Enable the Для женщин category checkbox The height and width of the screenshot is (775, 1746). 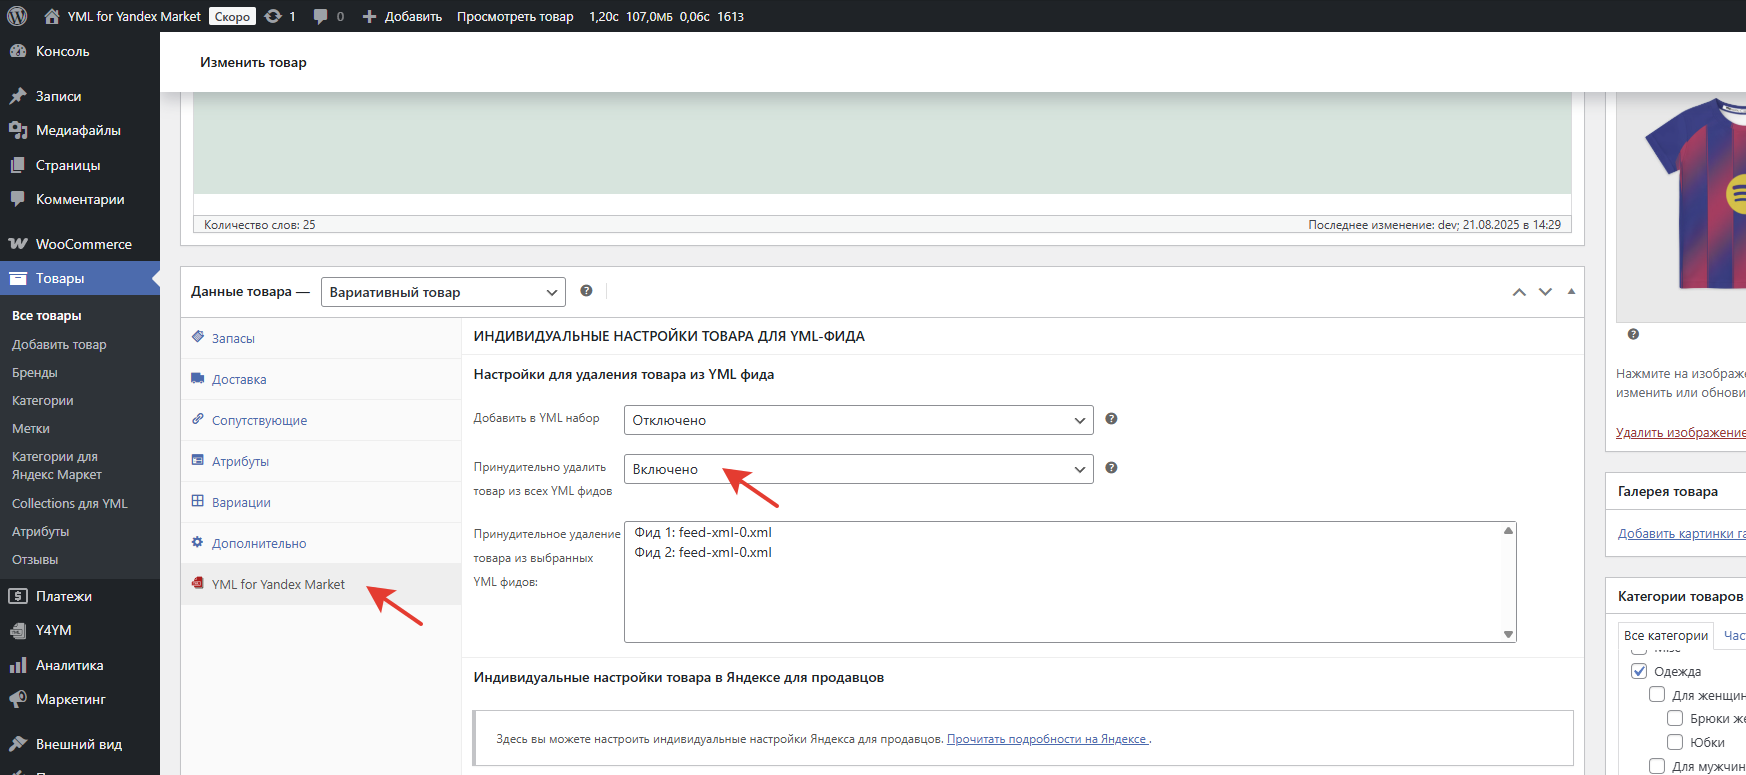point(1657,695)
